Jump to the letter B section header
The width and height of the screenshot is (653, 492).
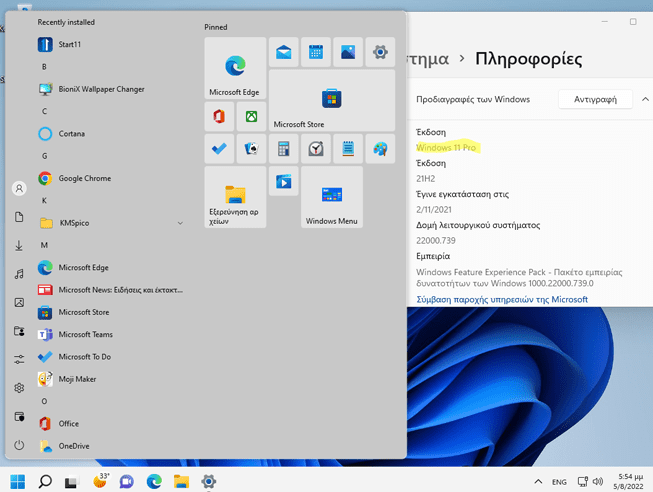tap(44, 67)
